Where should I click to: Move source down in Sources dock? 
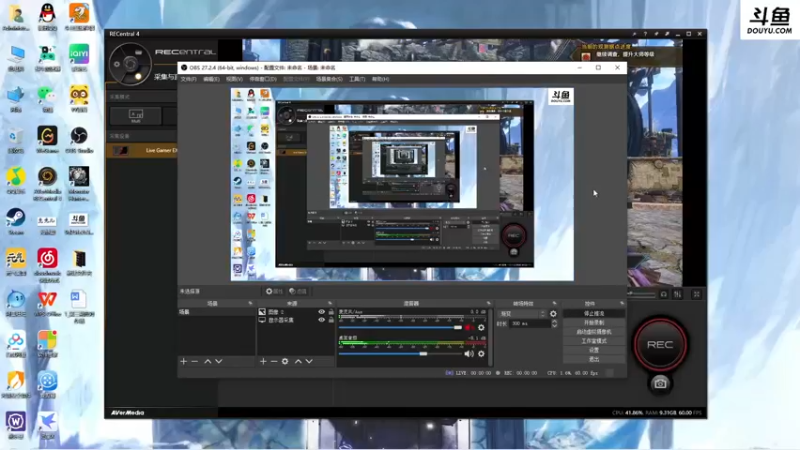coord(309,361)
